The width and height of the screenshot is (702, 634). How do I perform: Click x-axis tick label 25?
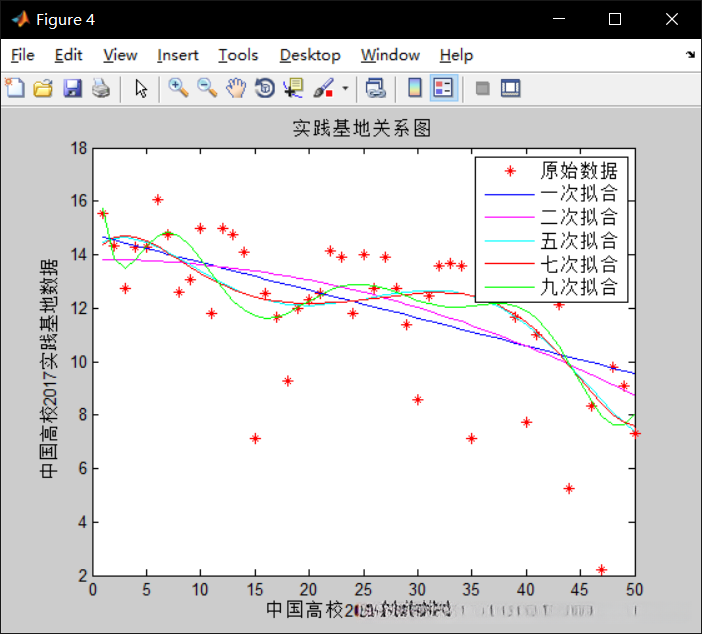[x=363, y=590]
